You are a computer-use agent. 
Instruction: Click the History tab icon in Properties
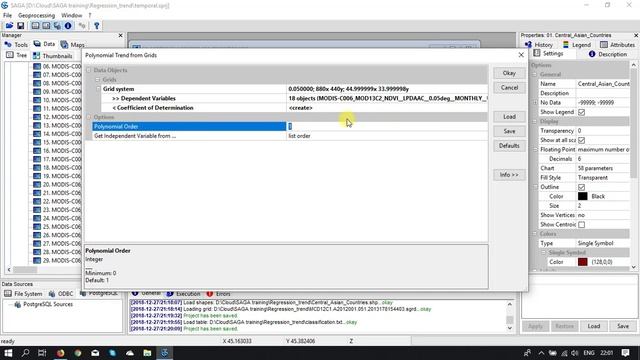point(528,44)
